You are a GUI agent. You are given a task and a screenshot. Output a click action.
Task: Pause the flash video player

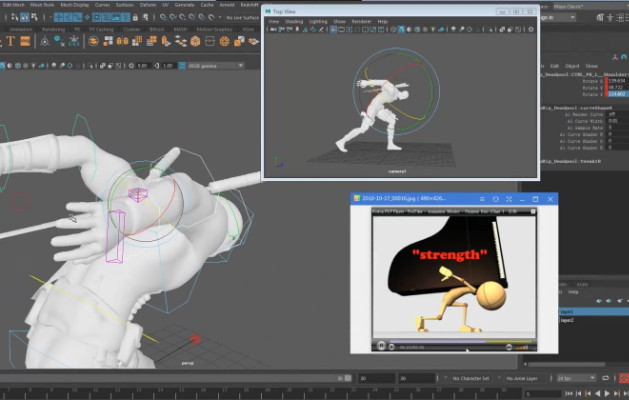click(381, 345)
